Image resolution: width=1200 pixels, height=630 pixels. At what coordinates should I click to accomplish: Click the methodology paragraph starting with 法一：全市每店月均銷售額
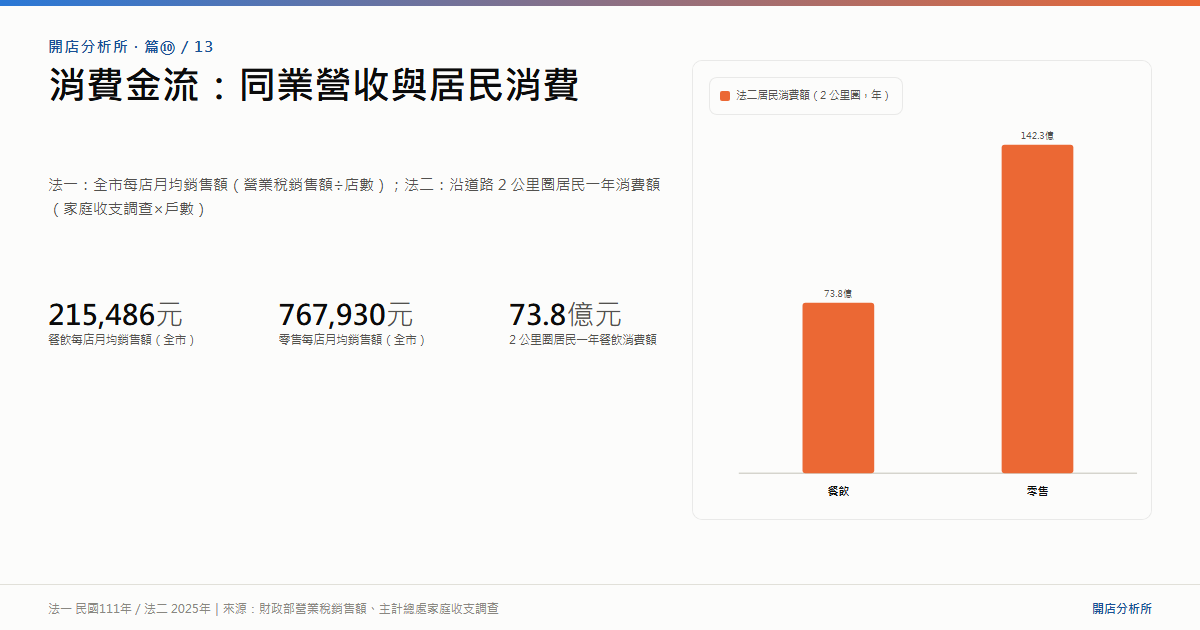(x=354, y=197)
